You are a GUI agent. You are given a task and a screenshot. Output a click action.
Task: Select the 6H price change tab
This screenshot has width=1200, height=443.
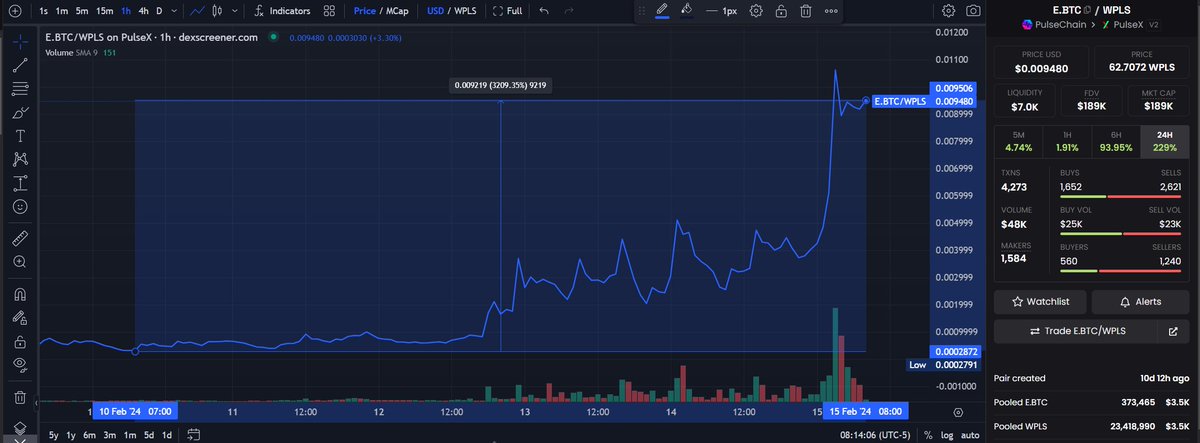point(1116,141)
